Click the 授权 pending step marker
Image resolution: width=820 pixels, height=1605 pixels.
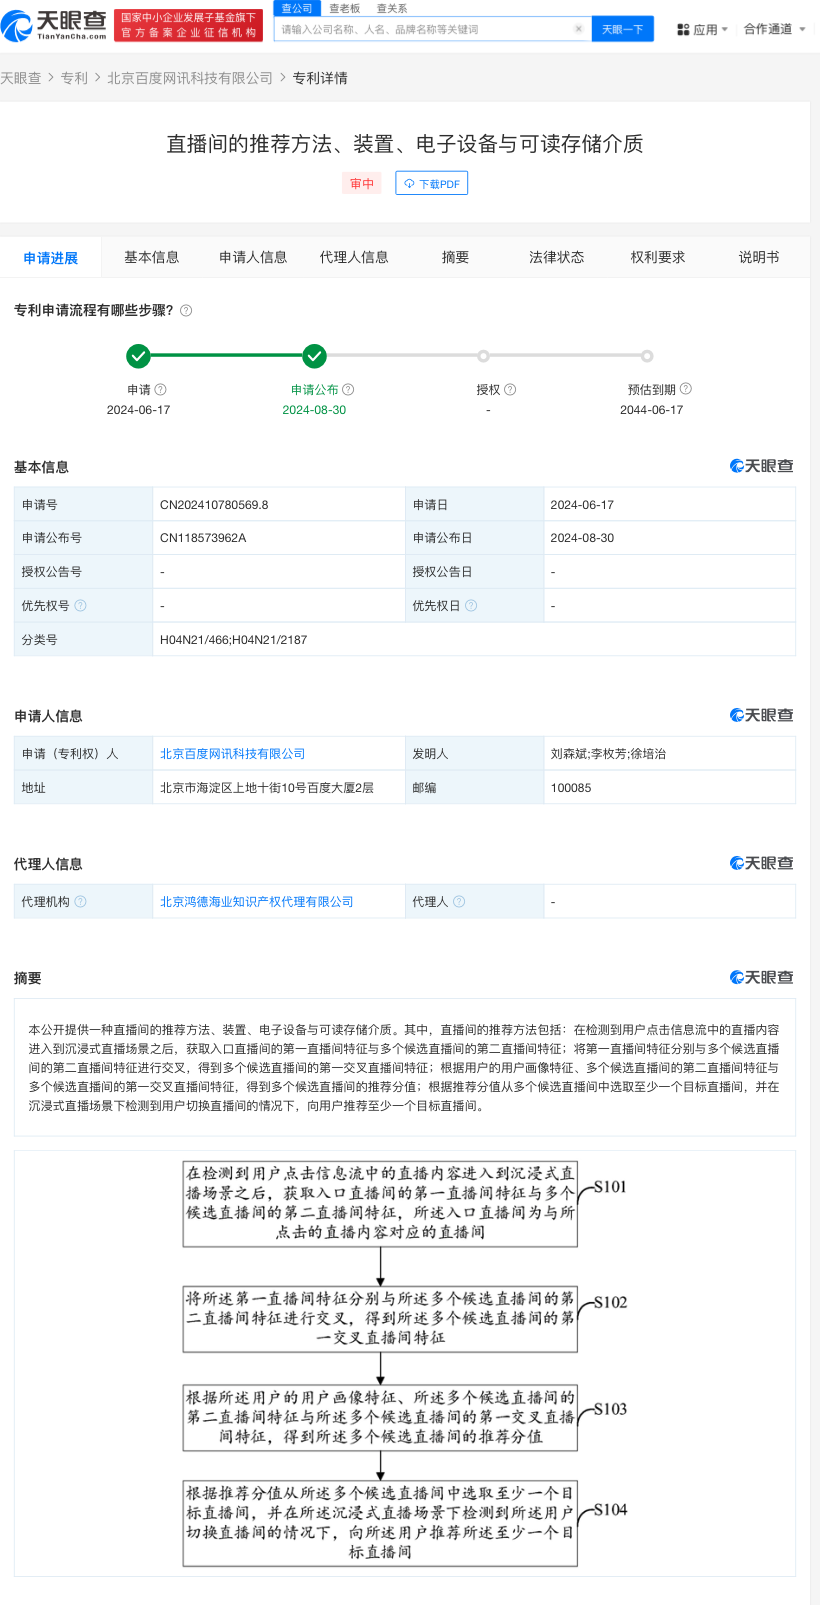(x=483, y=355)
